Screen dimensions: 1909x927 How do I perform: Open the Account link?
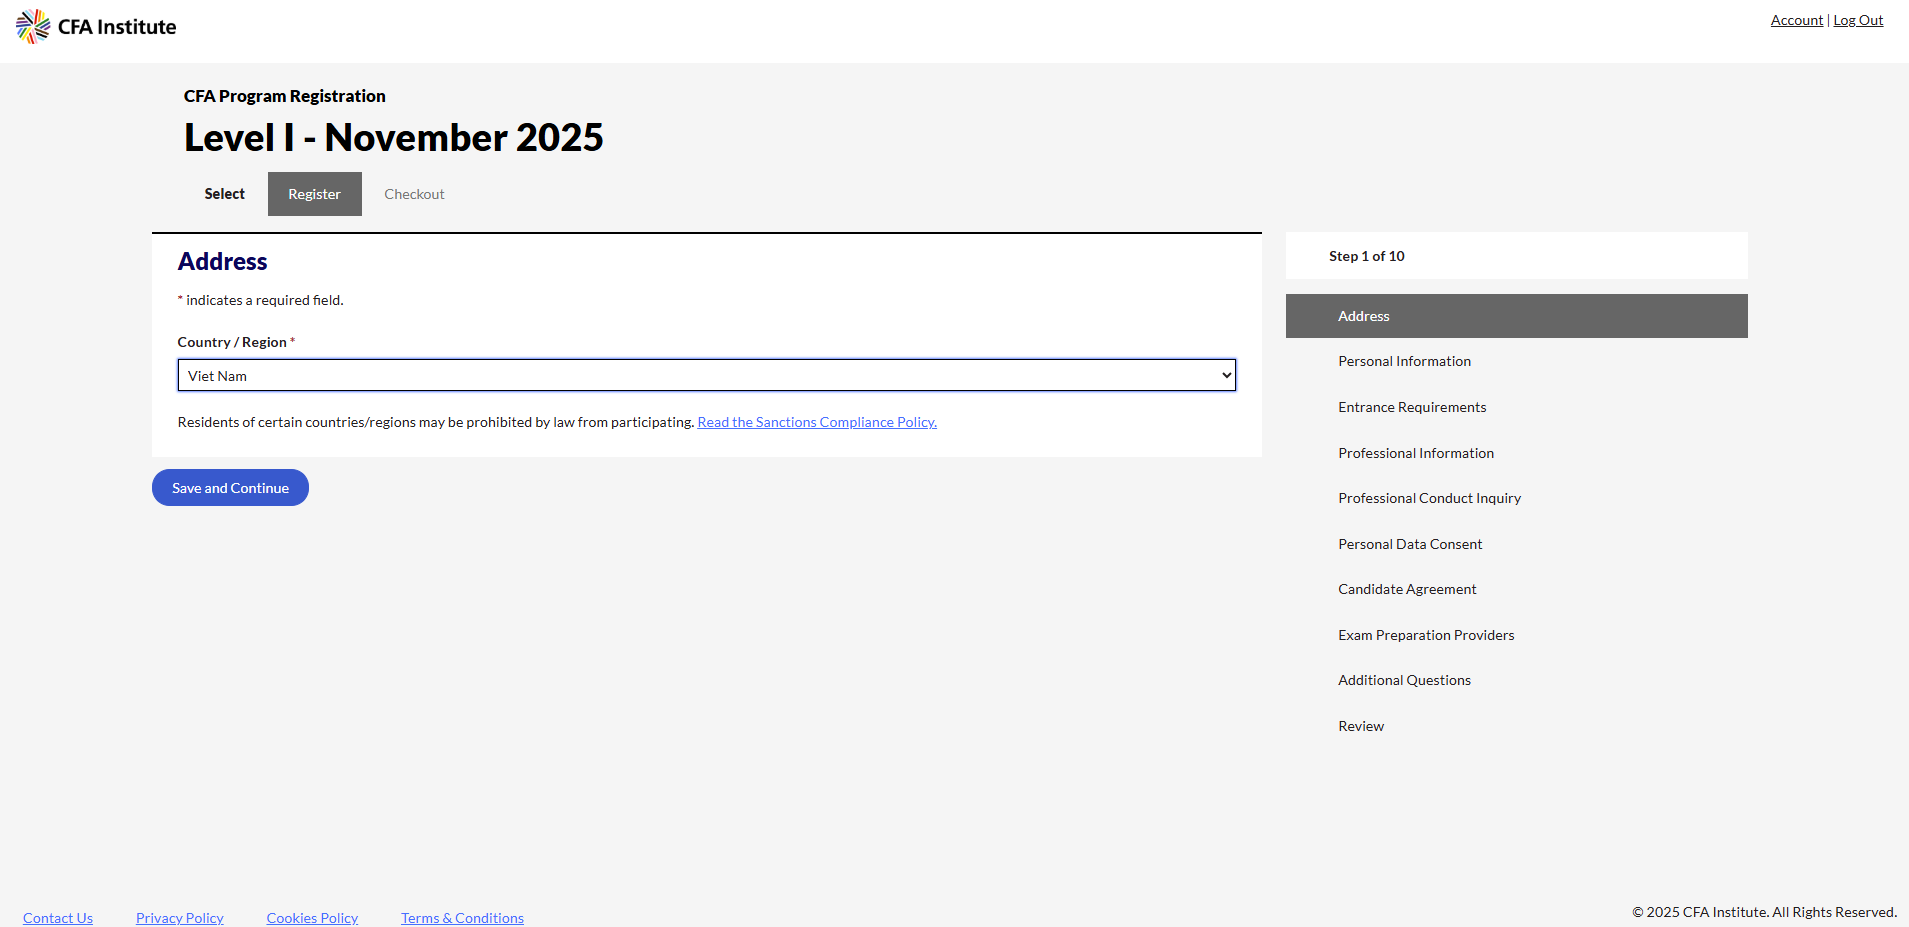point(1796,20)
